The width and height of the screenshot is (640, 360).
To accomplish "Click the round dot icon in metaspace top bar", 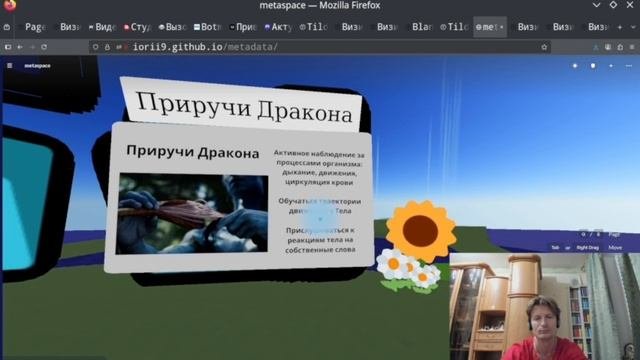I will click(575, 66).
